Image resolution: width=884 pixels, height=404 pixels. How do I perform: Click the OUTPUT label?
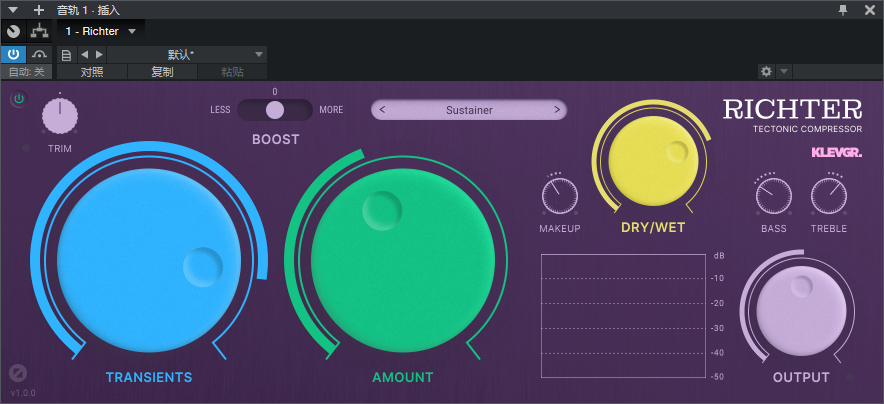(801, 378)
